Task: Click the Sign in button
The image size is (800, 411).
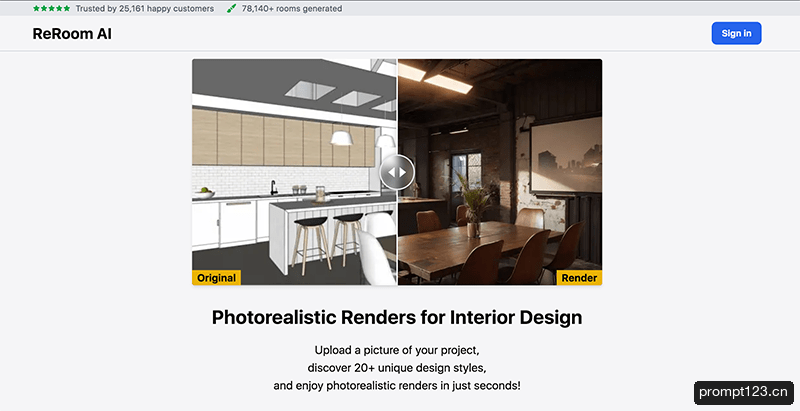Action: [x=736, y=33]
